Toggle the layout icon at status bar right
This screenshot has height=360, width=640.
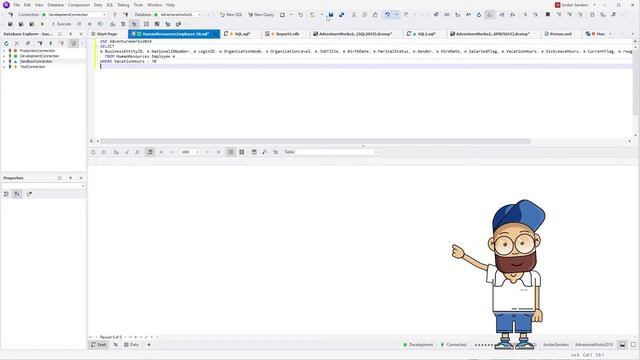[x=622, y=344]
